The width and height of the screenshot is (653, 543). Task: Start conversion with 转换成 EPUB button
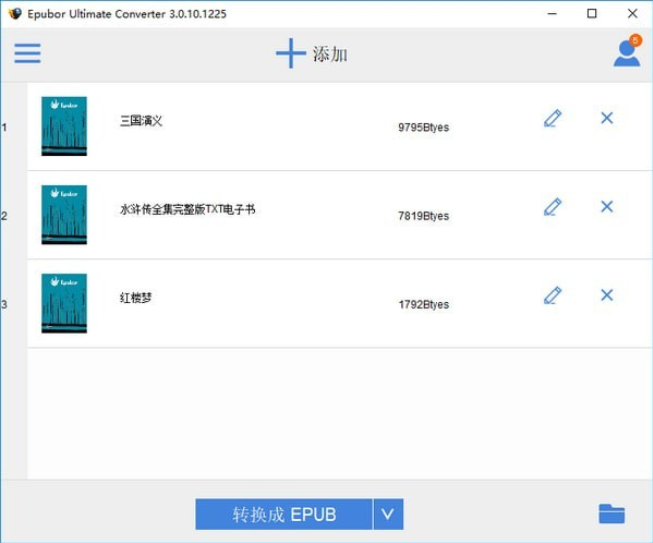[284, 514]
